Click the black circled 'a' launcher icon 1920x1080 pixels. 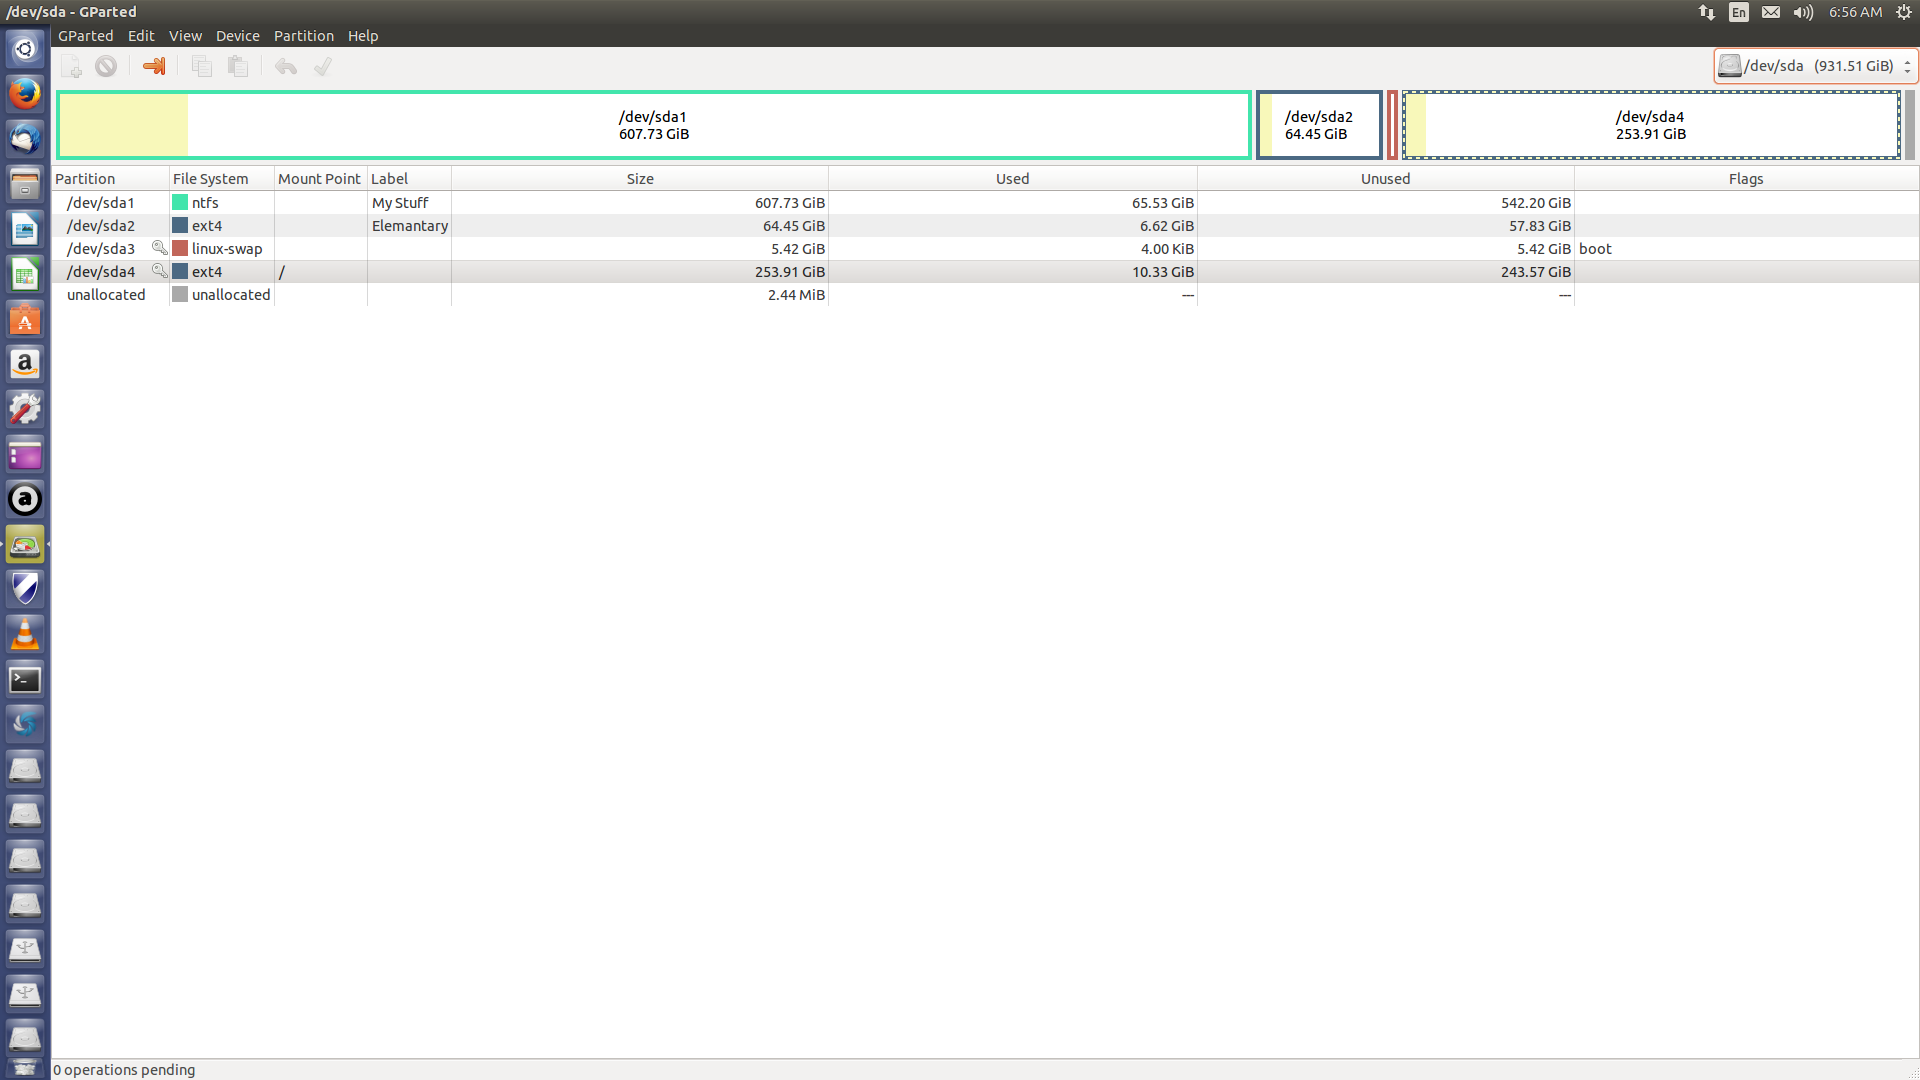click(25, 500)
